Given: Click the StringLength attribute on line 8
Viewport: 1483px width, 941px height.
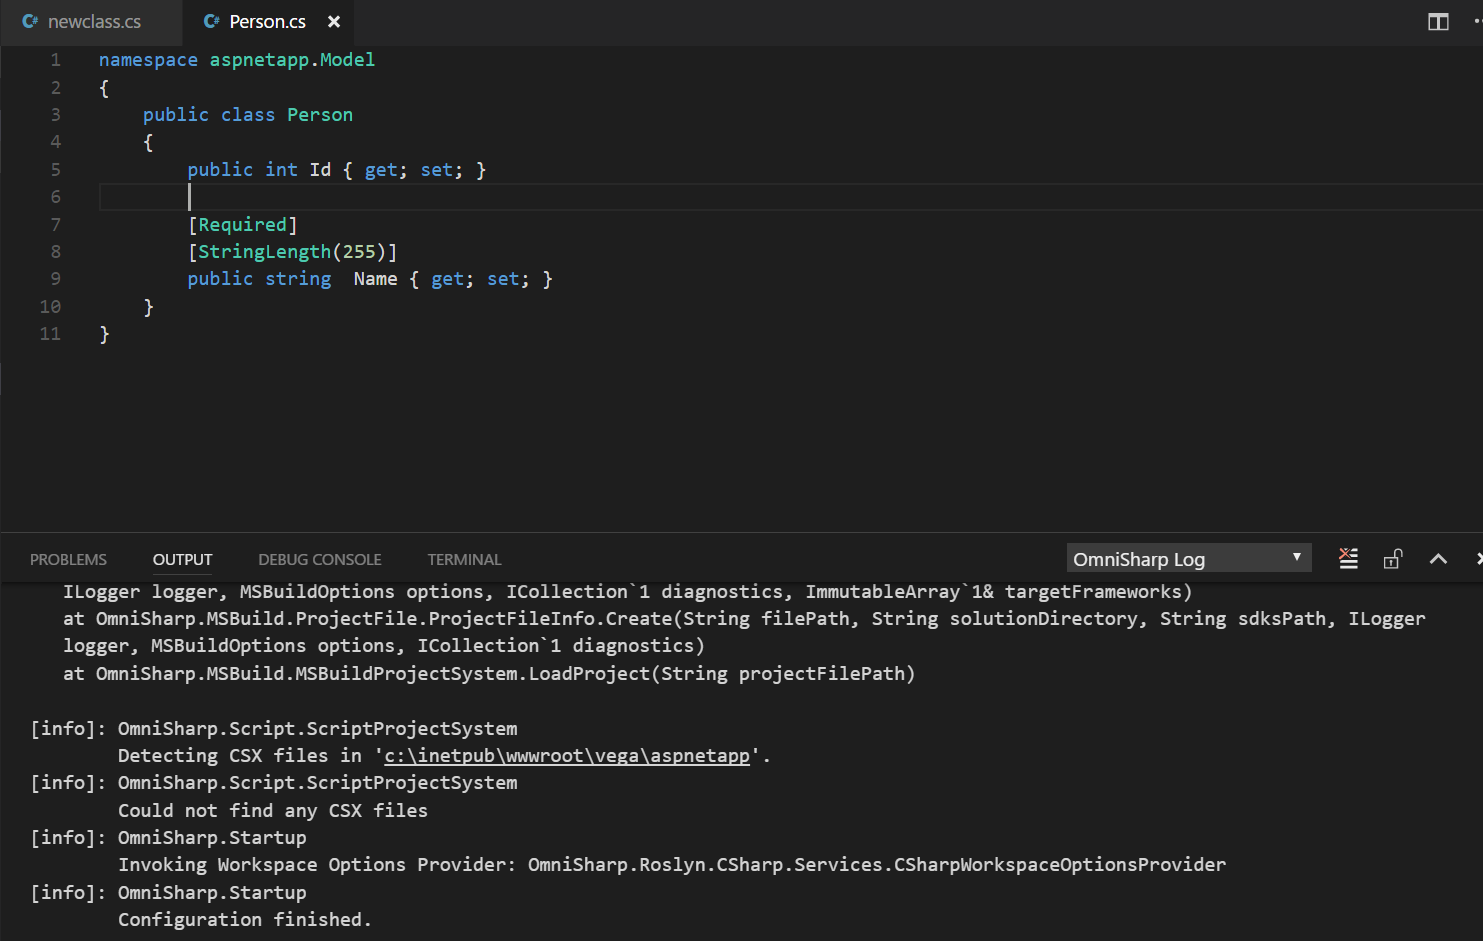Looking at the screenshot, I should (x=264, y=252).
